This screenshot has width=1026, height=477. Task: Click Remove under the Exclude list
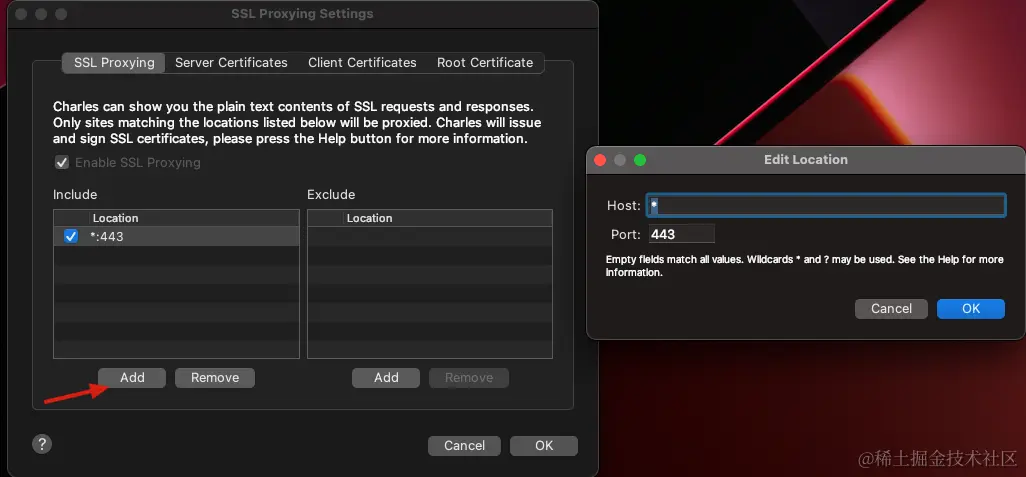(469, 378)
